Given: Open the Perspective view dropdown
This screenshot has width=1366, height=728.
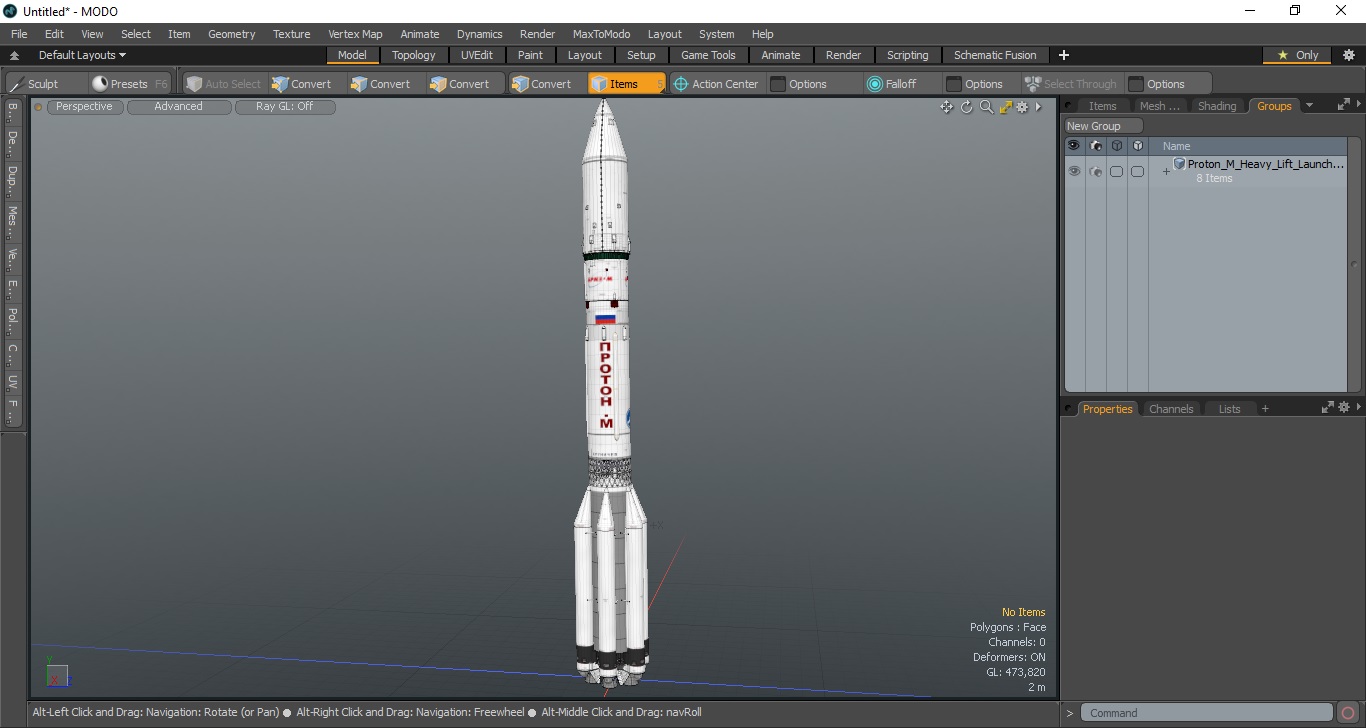Looking at the screenshot, I should (84, 106).
